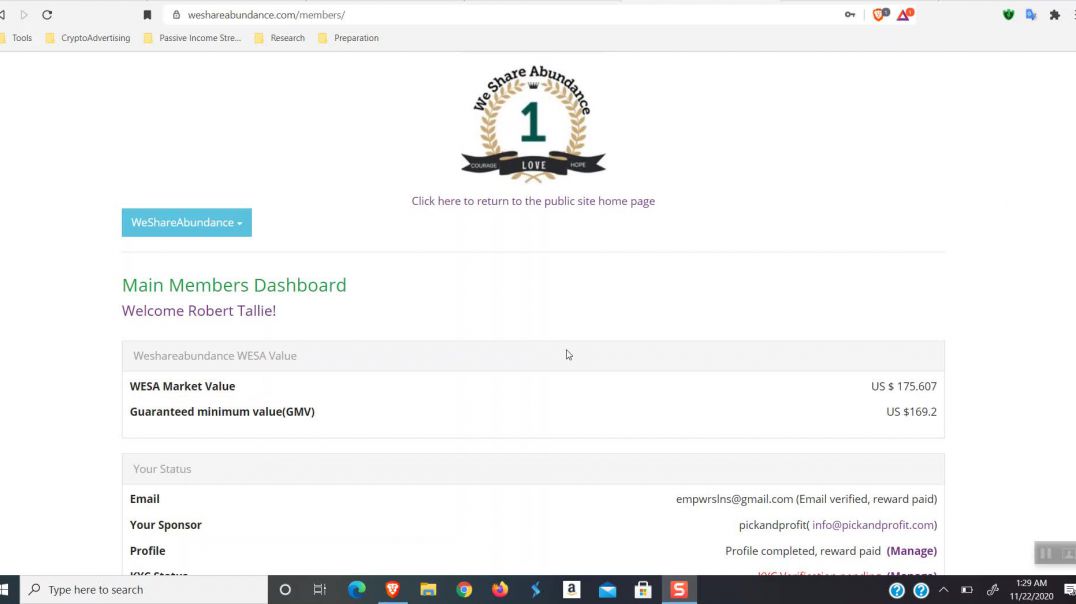The image size is (1076, 604).
Task: Click the Windows Start button
Action: (4, 590)
